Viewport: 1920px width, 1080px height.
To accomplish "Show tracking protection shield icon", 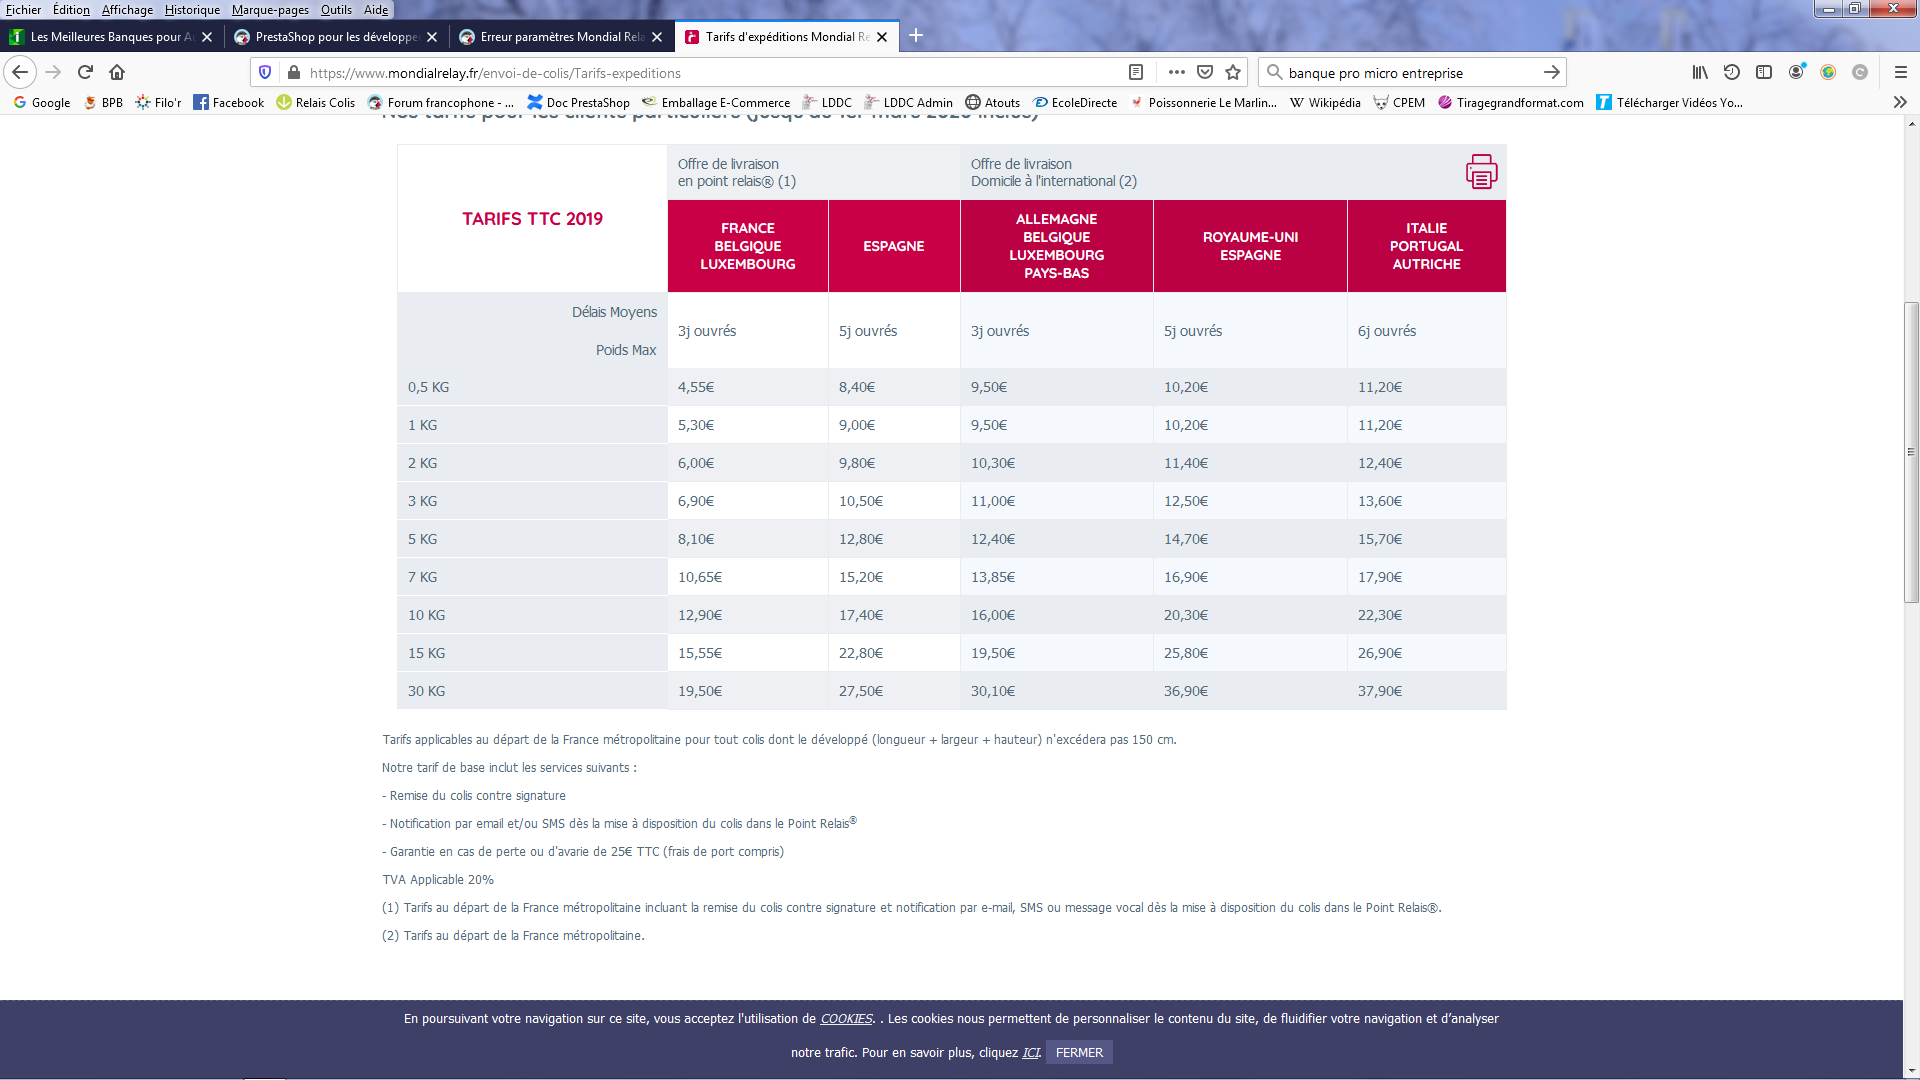I will coord(265,72).
